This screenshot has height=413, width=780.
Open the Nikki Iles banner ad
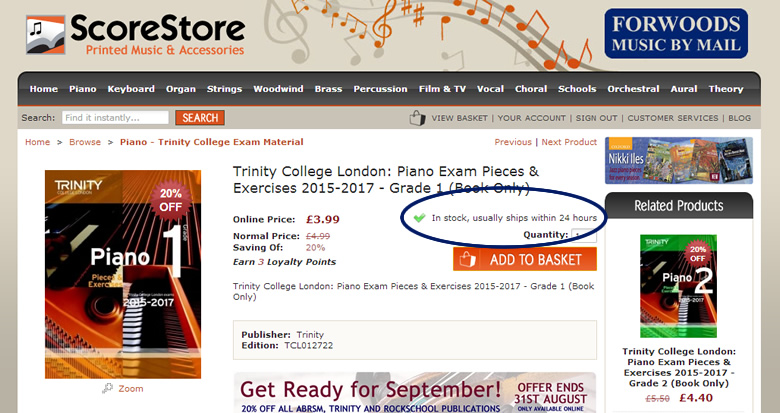[x=679, y=160]
